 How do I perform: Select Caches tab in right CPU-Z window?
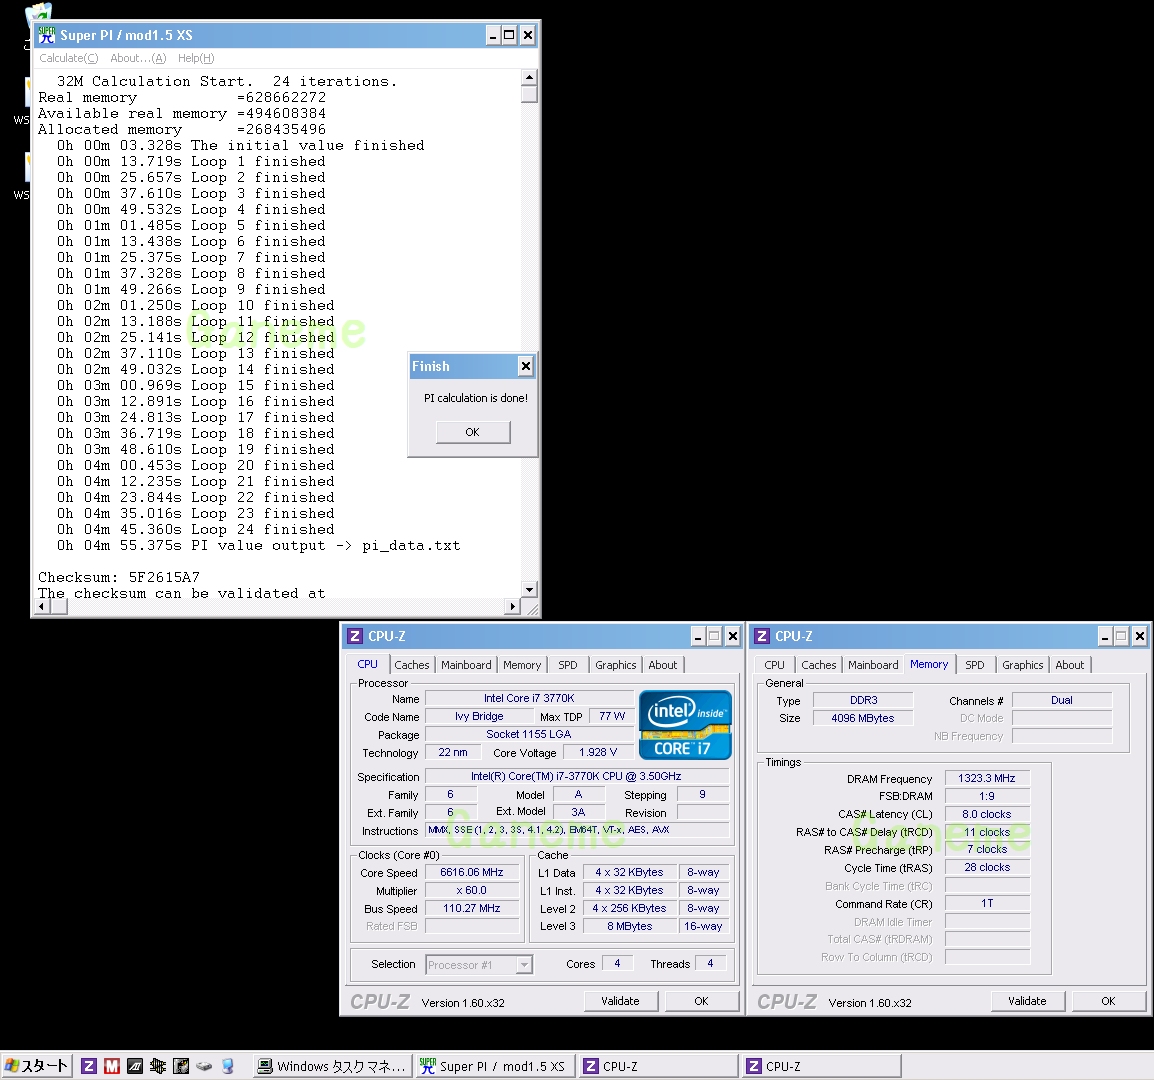point(818,665)
